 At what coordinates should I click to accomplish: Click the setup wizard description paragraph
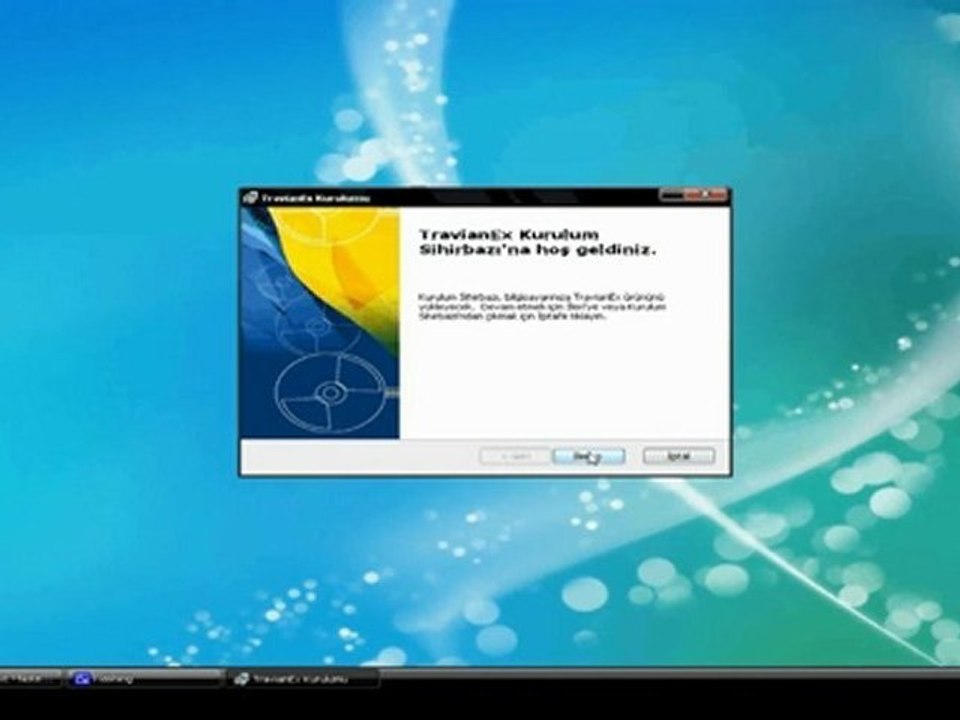(x=541, y=306)
